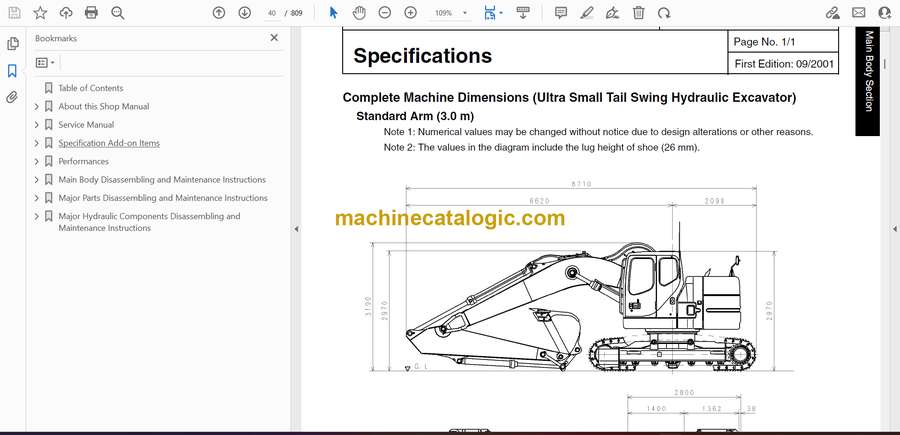Click the zoom out minus icon
Image resolution: width=900 pixels, height=435 pixels.
[384, 13]
